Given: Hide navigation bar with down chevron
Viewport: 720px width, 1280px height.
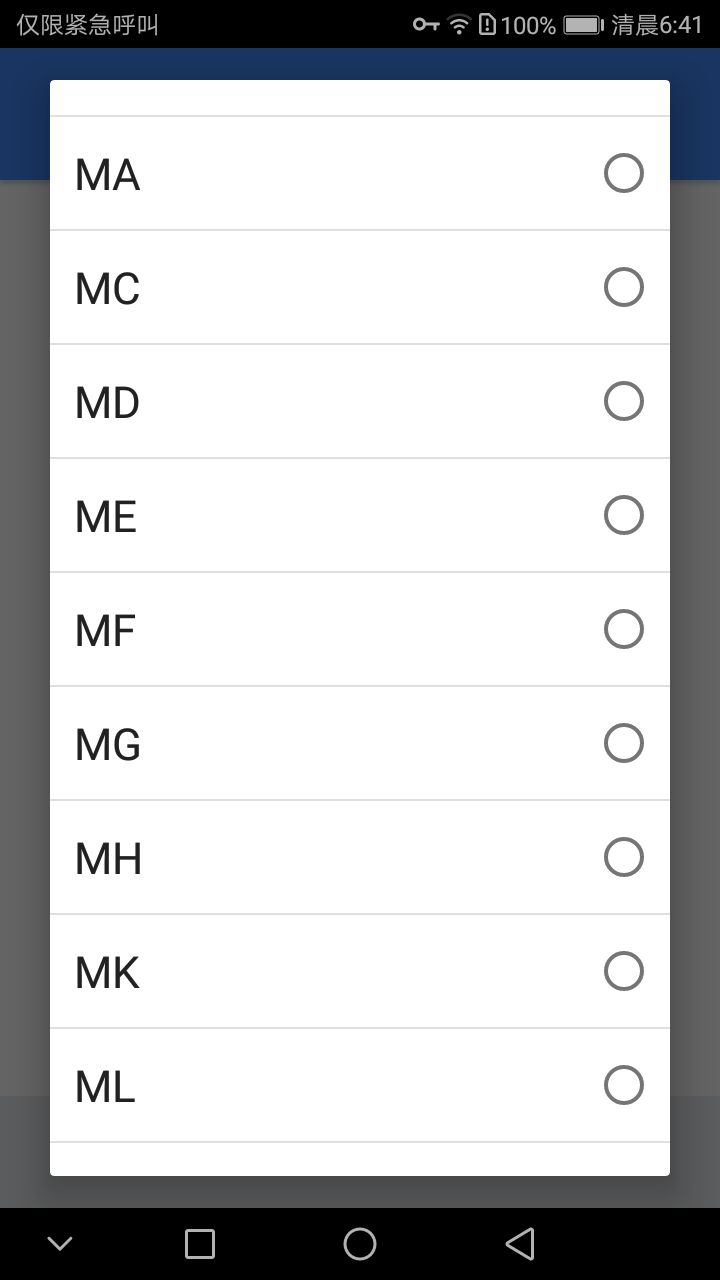Looking at the screenshot, I should click(60, 1244).
